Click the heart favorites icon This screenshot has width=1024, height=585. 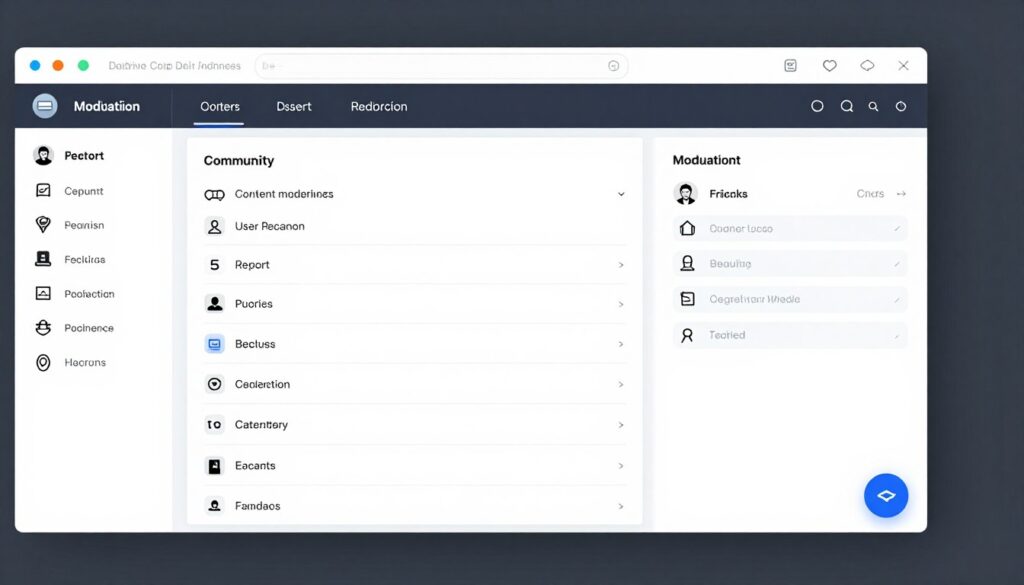[829, 65]
